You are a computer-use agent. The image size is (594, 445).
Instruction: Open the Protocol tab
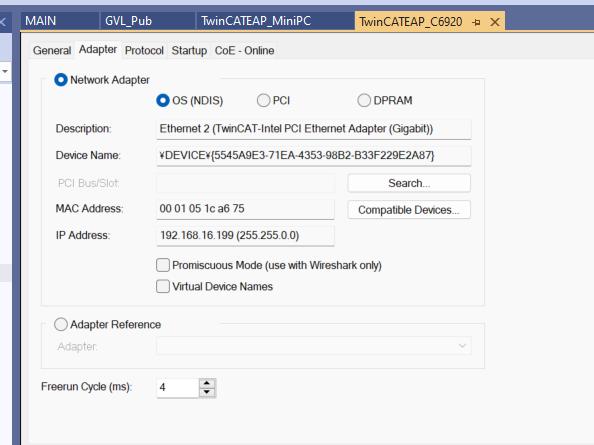[144, 50]
